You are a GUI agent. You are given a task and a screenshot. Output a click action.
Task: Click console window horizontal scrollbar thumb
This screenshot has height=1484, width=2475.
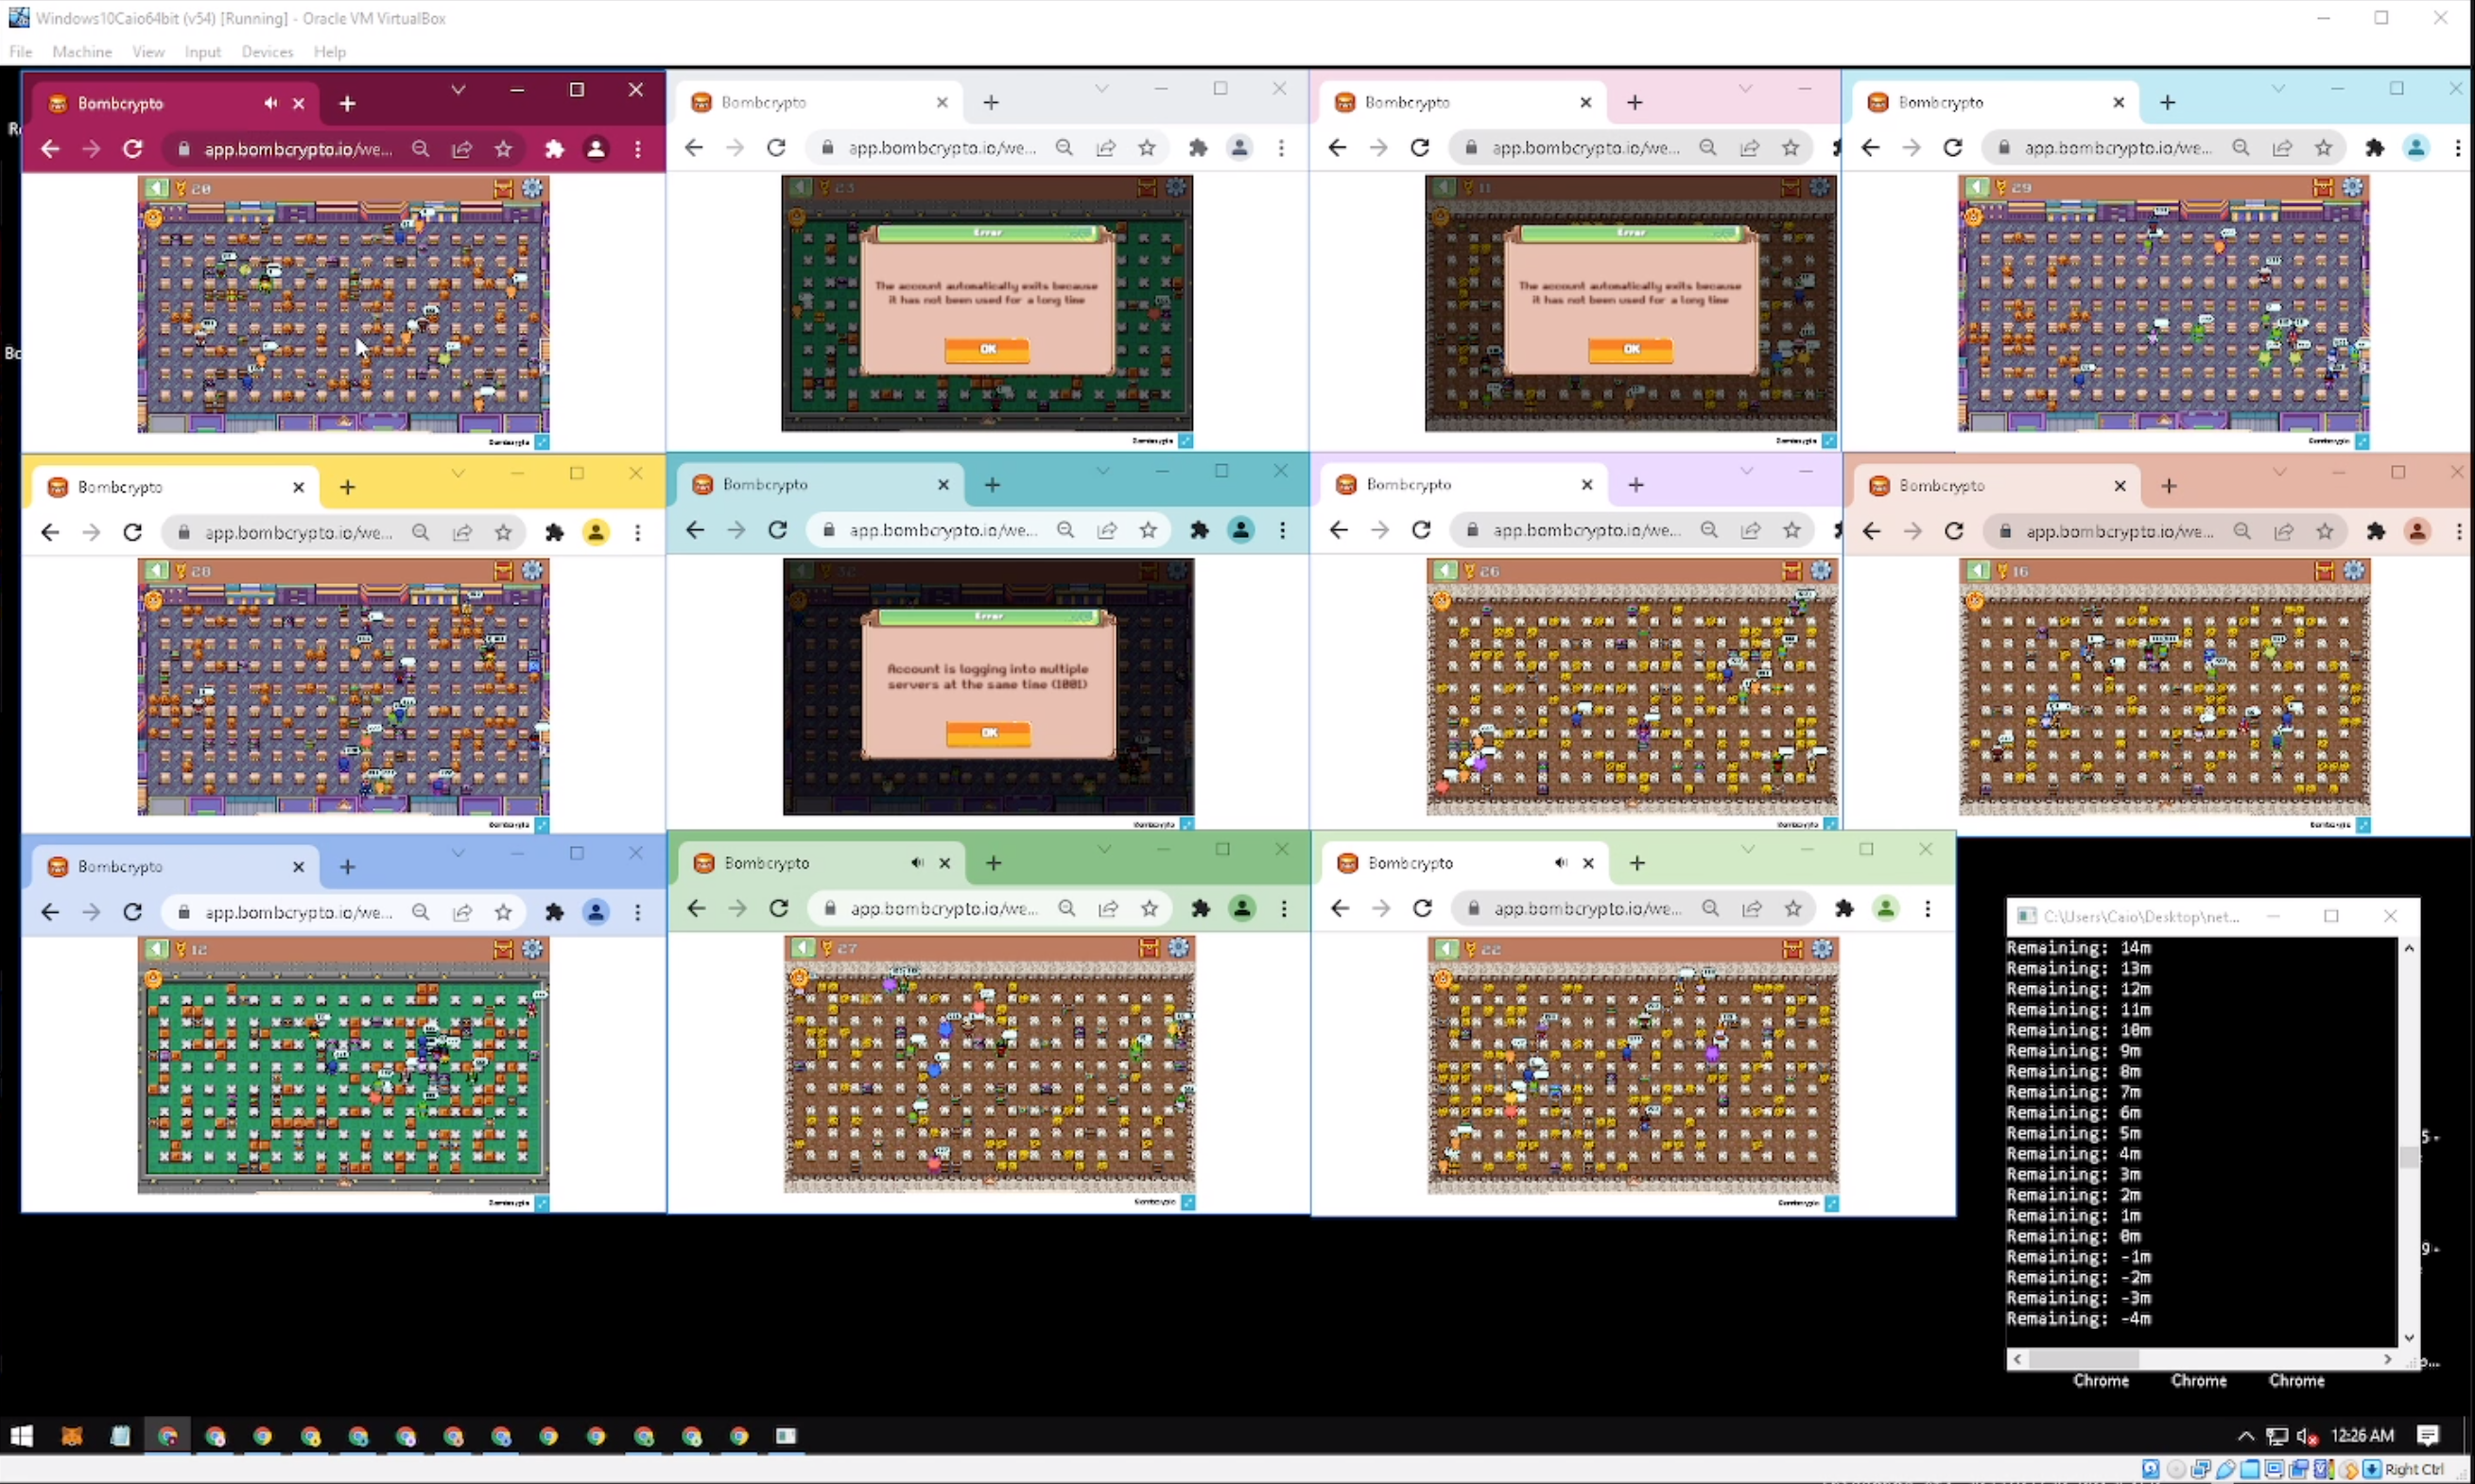2084,1359
